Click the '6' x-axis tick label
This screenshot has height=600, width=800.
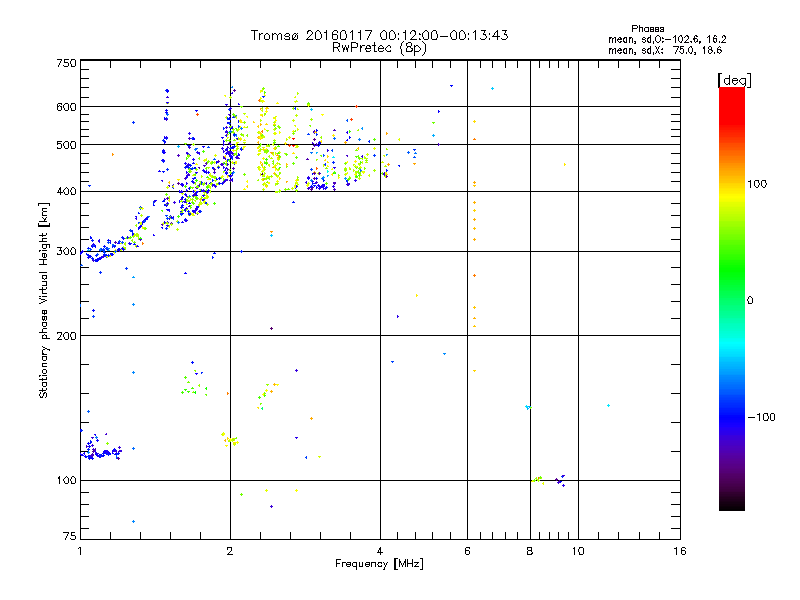pyautogui.click(x=467, y=551)
